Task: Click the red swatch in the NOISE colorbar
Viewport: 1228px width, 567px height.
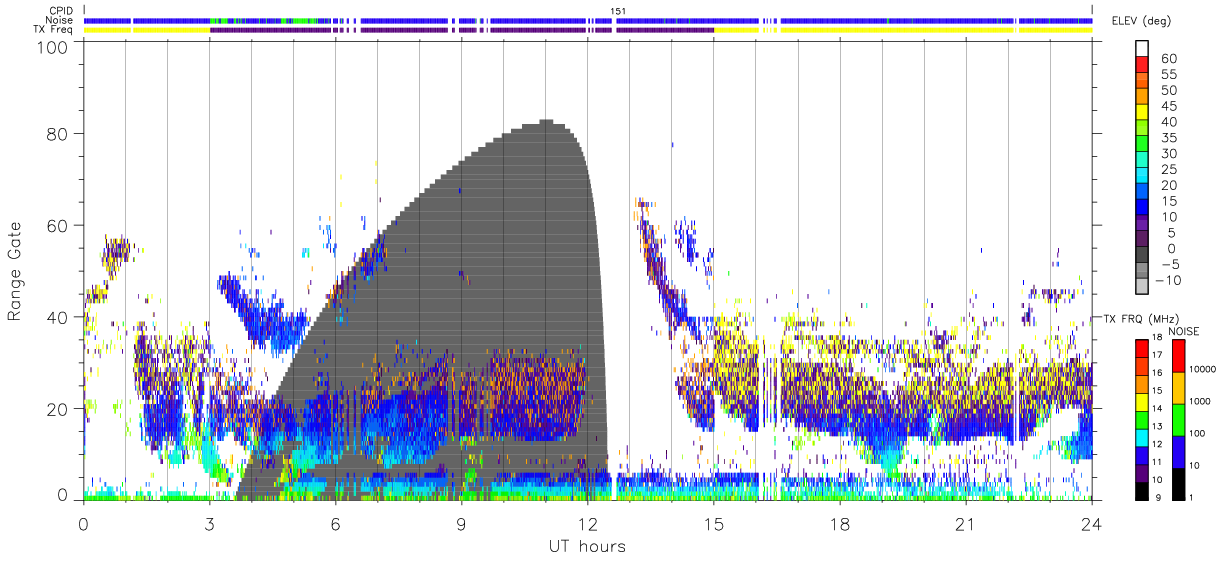Action: click(x=1178, y=355)
